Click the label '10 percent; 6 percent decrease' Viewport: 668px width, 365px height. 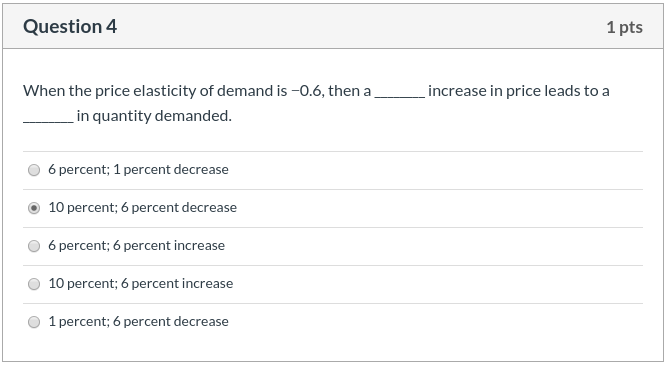(143, 207)
